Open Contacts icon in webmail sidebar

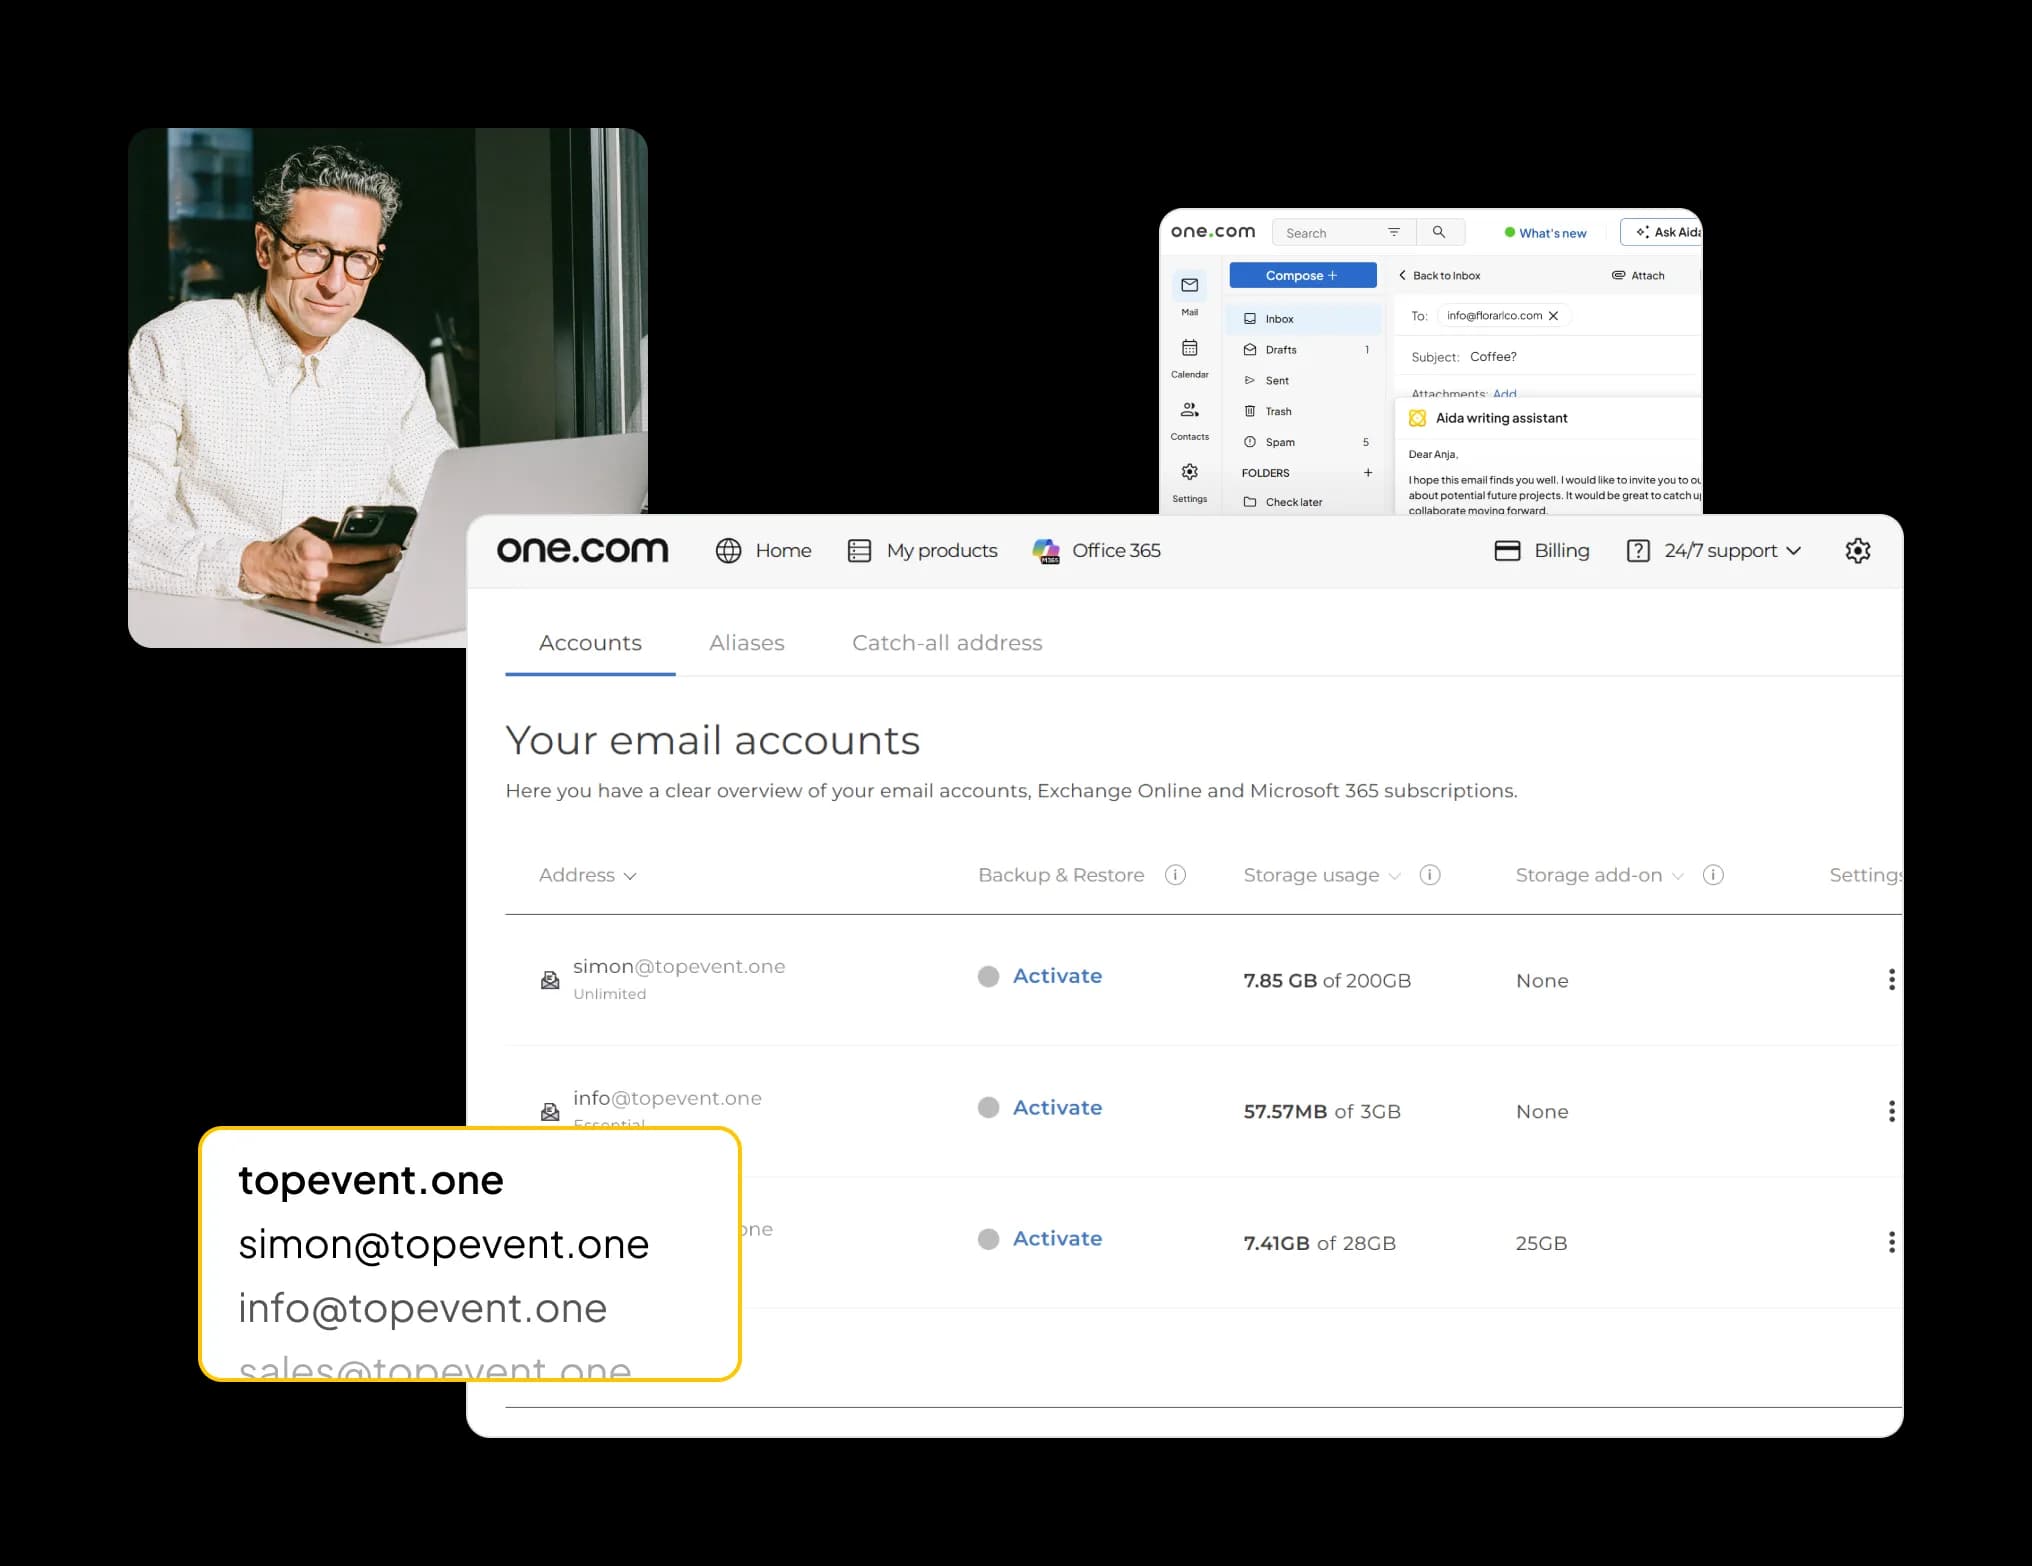coord(1189,410)
